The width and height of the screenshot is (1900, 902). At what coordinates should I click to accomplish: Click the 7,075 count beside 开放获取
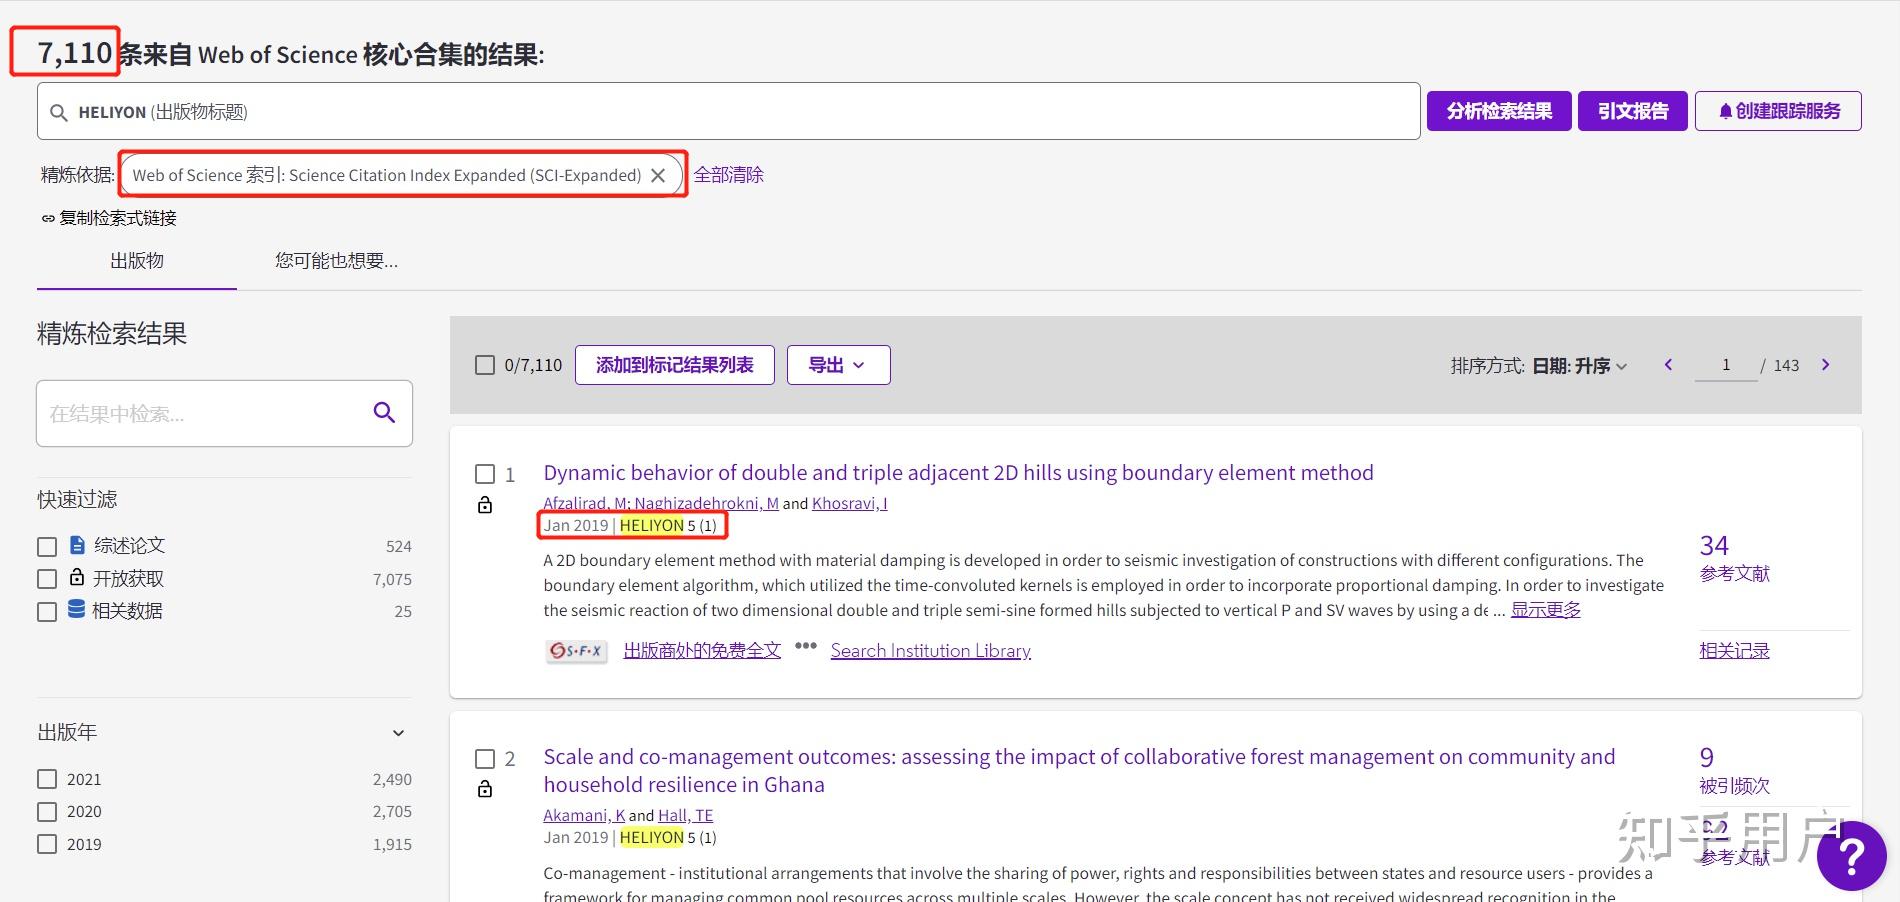pyautogui.click(x=392, y=579)
